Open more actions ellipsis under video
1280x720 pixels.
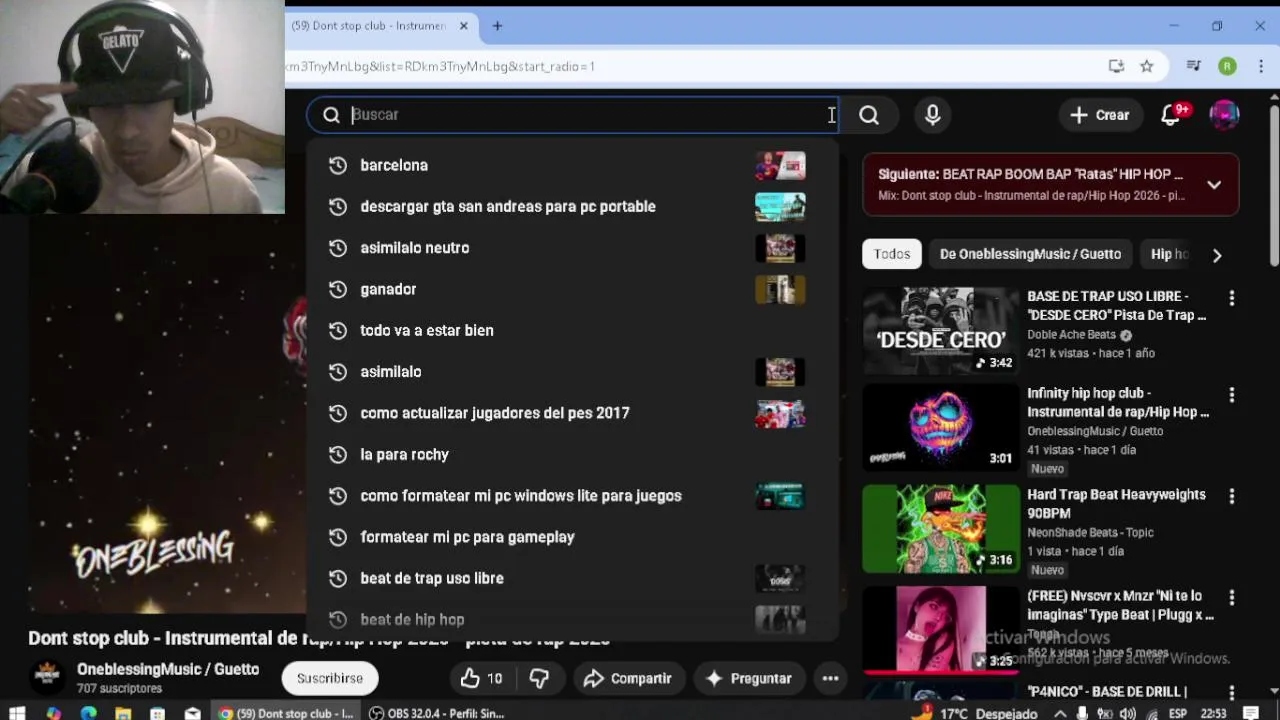830,678
